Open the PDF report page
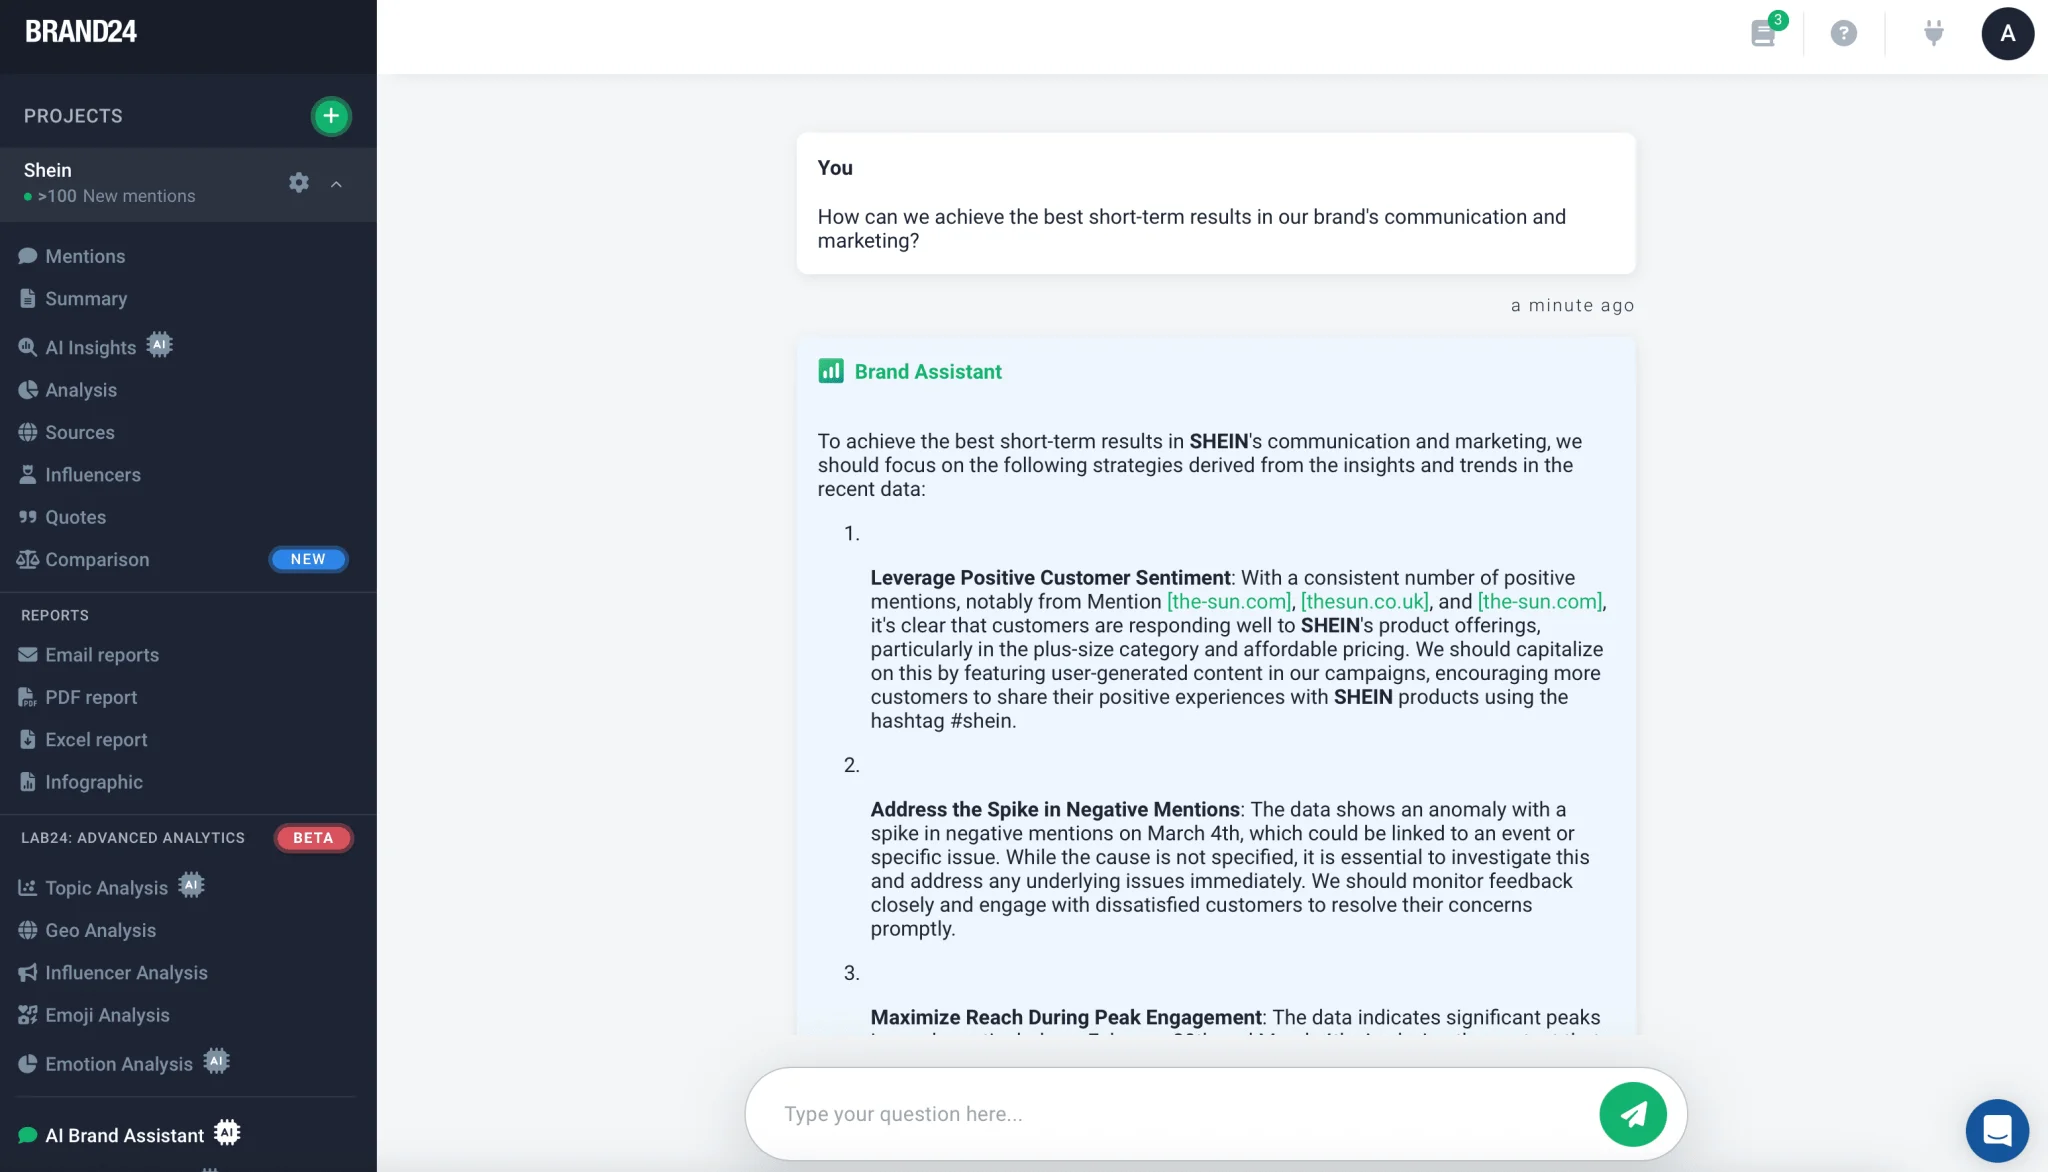Screen dimensions: 2048x1172 click(x=91, y=698)
